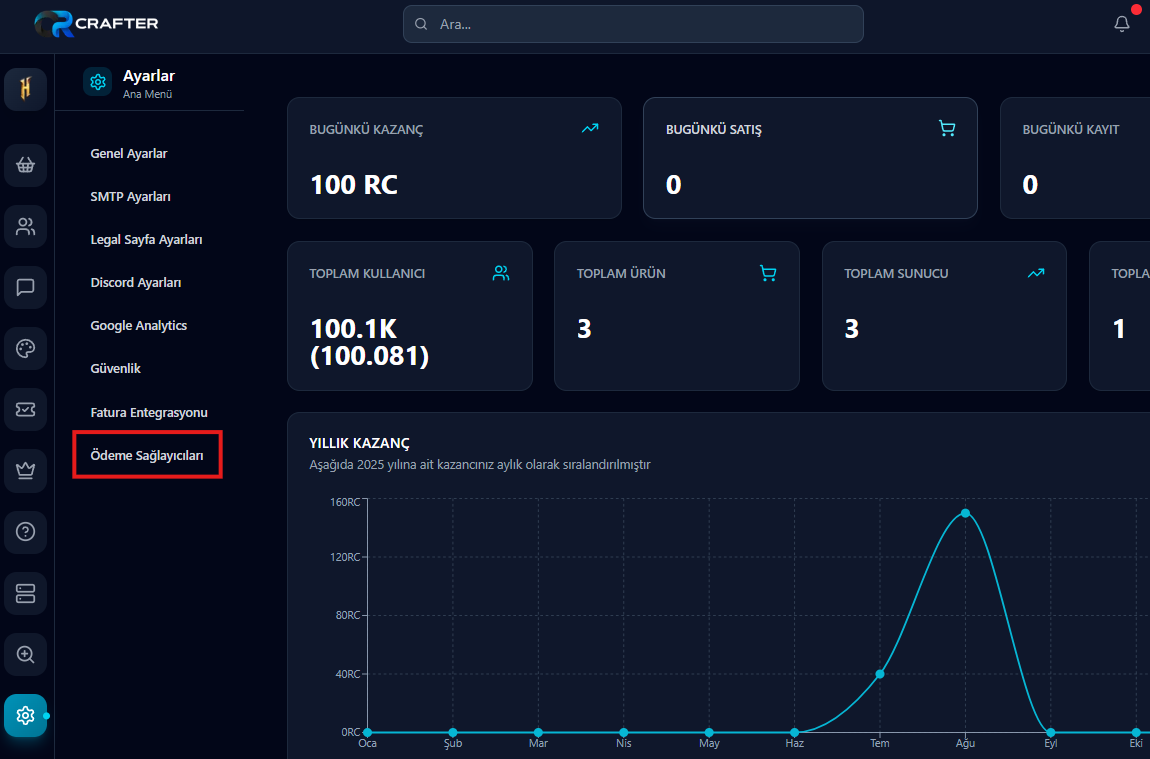Click the BUGÜNKÜ KAYIT card title
Screen dimensions: 1150x759
coord(1071,129)
